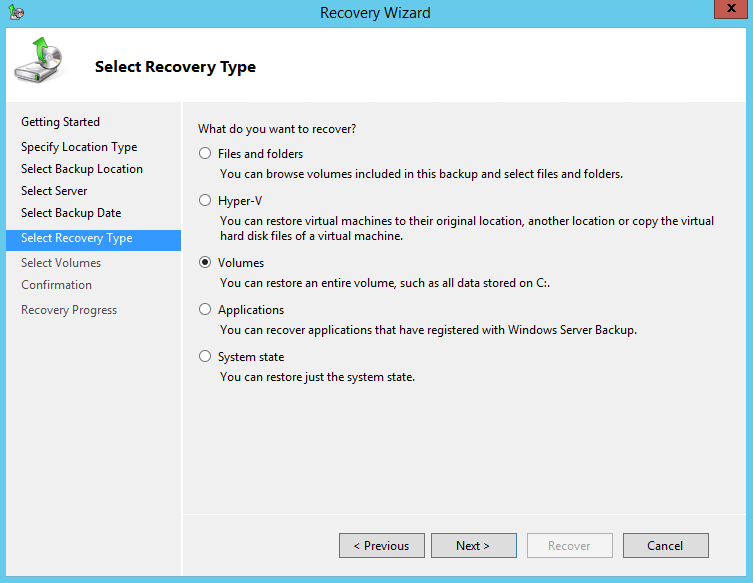
Task: Select the System state radio option
Action: click(205, 357)
